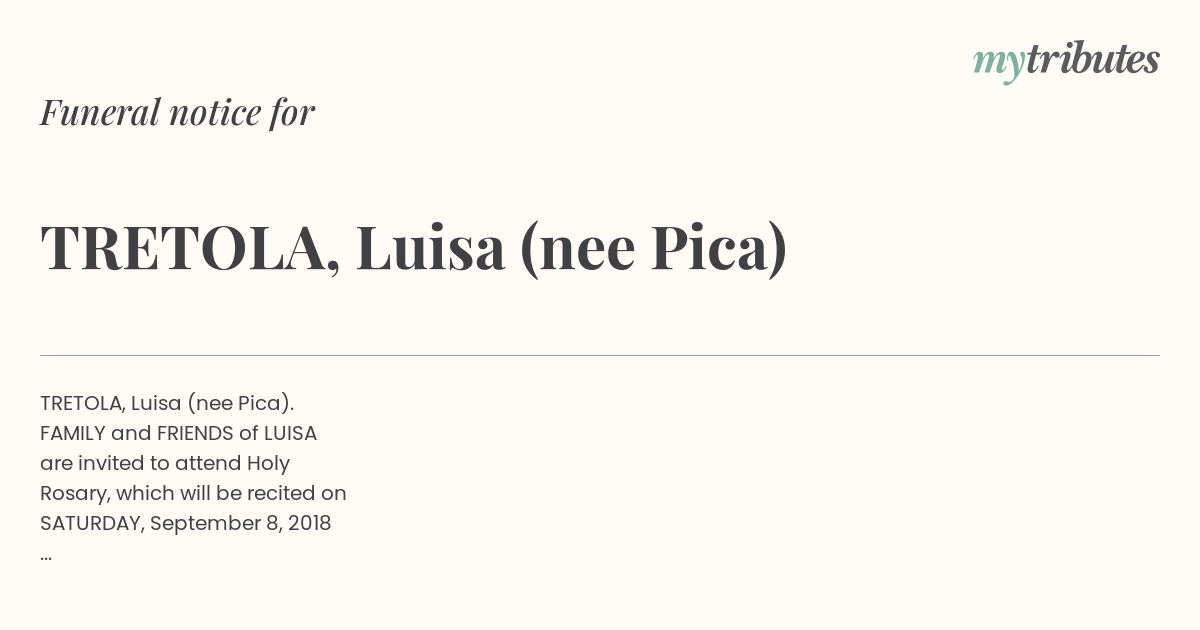Click the dark "tributes" part of the logo

click(x=1092, y=59)
